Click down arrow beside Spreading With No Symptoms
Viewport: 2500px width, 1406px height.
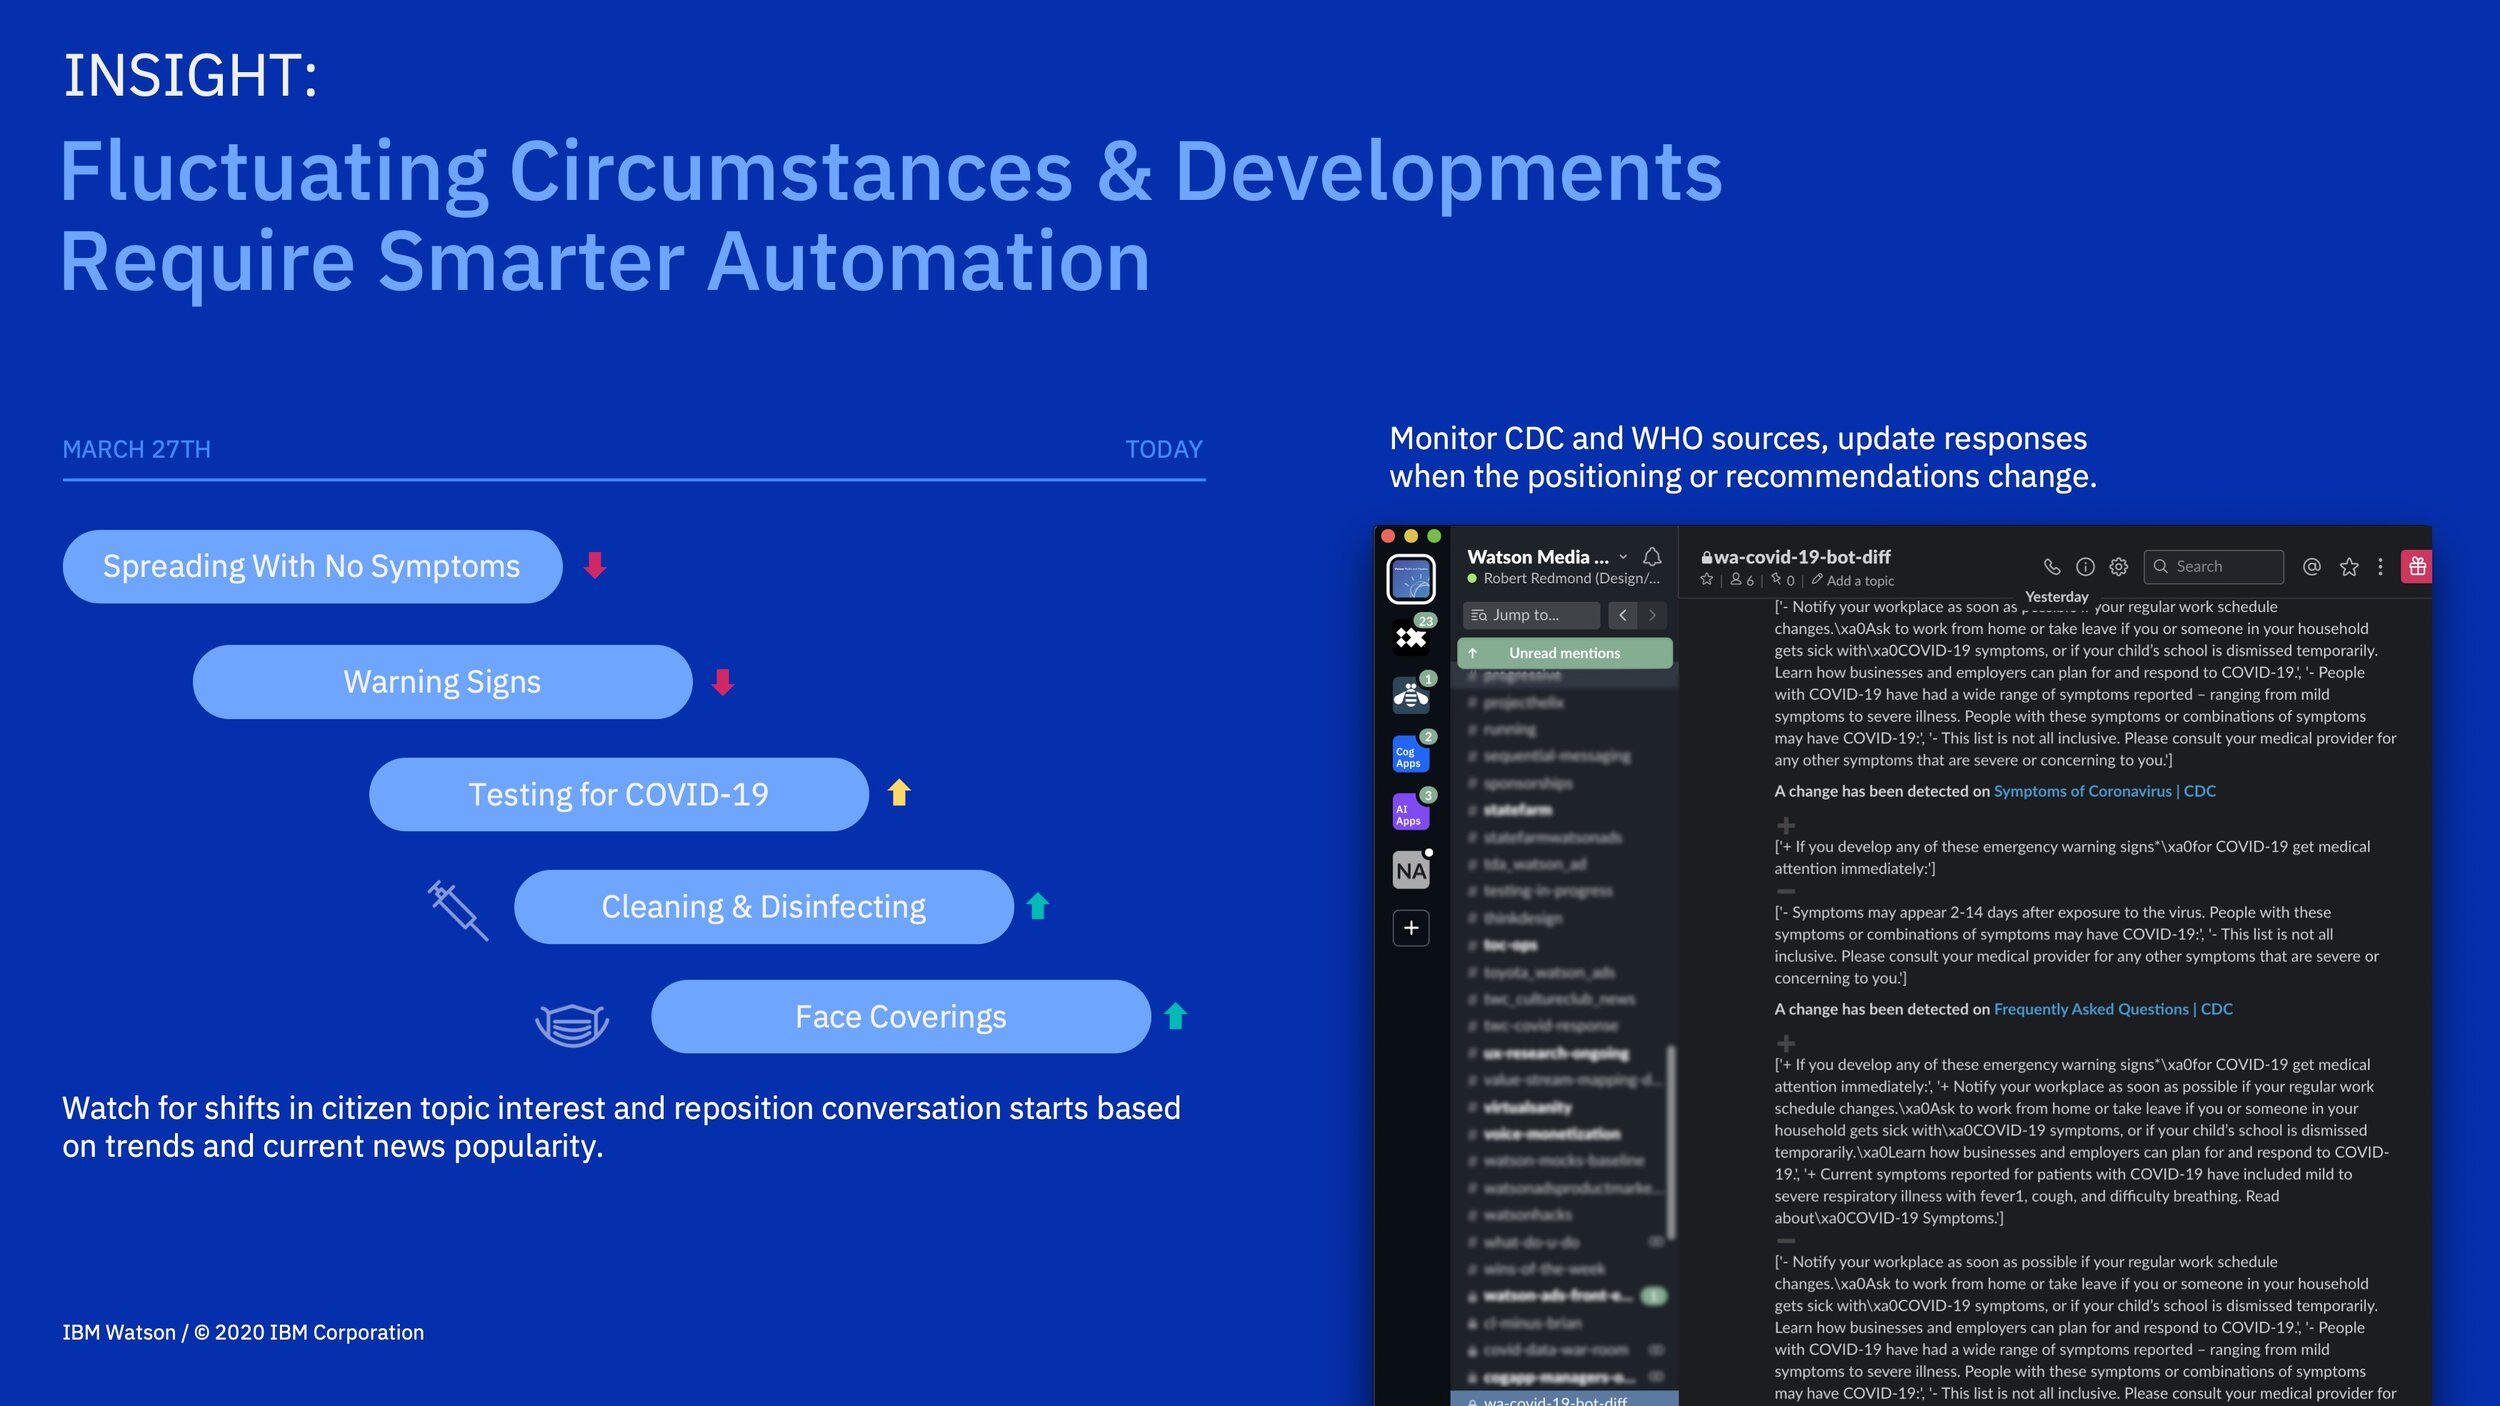click(x=595, y=565)
